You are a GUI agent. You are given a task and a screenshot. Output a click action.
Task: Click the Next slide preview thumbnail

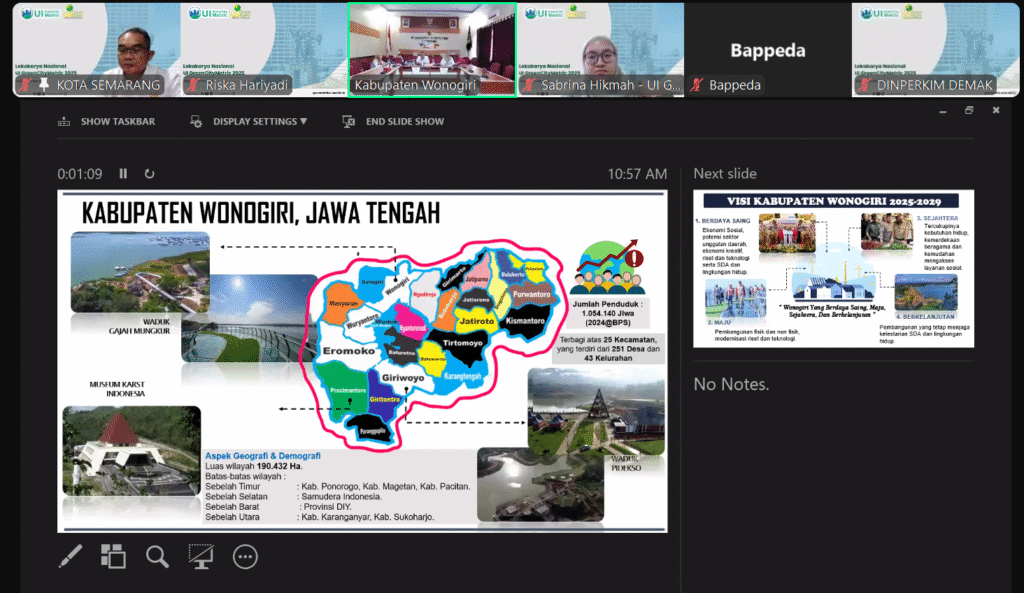(833, 268)
